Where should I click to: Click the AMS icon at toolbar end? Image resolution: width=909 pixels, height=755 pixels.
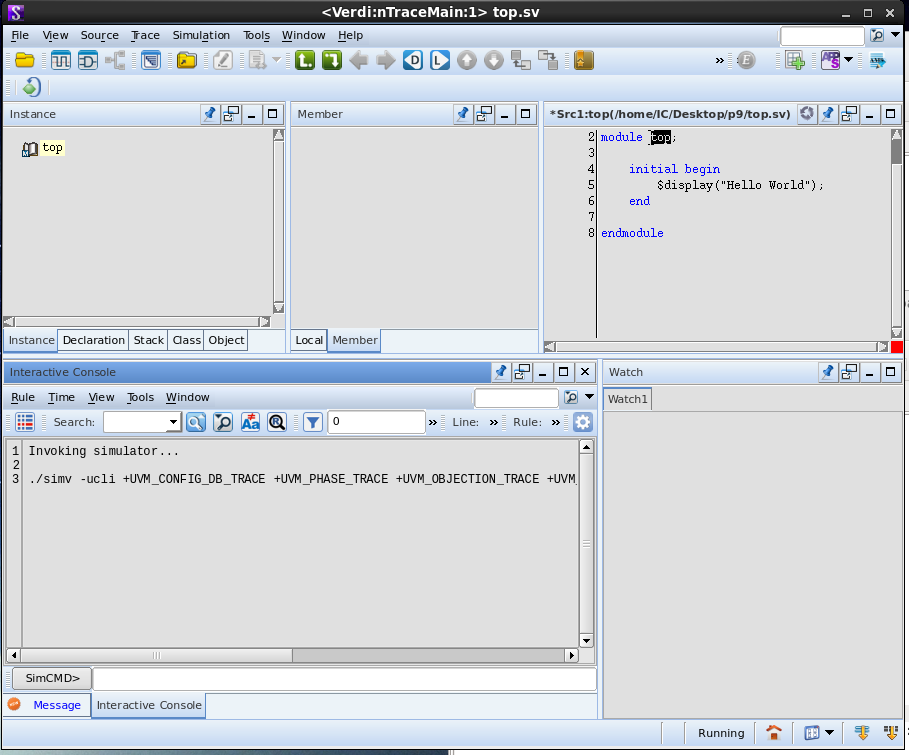(878, 60)
